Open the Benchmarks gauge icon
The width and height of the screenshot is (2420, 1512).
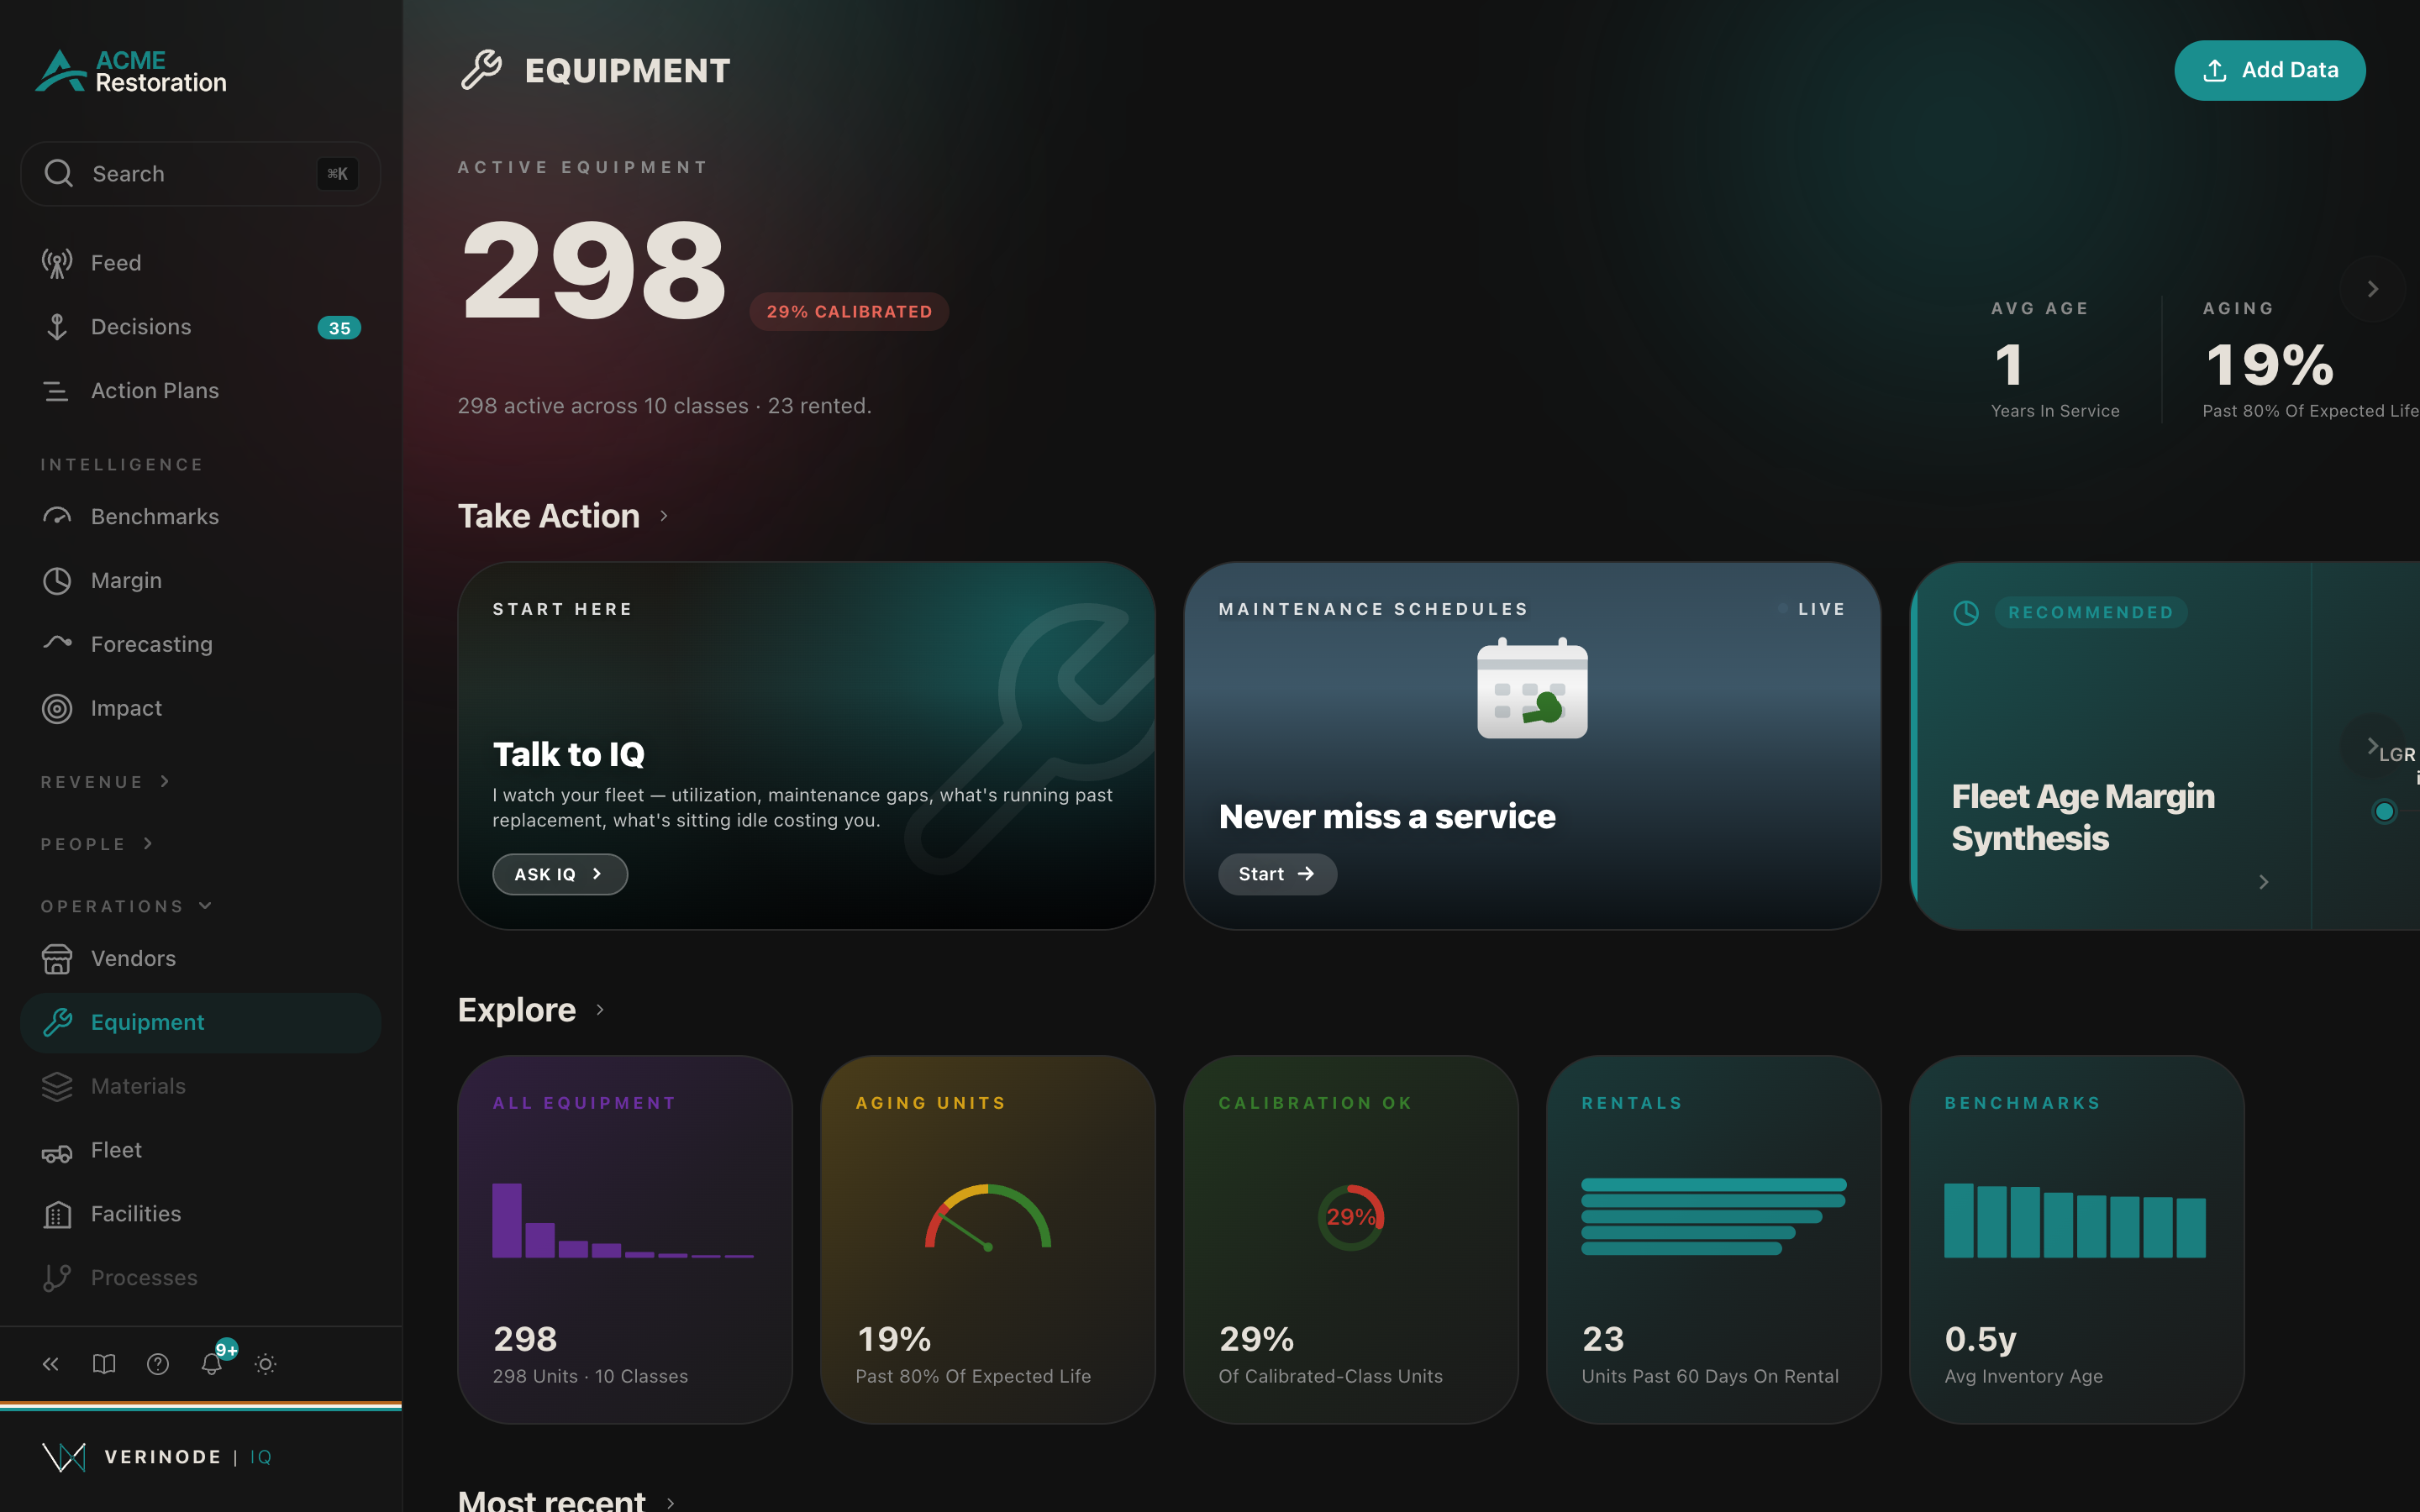coord(57,517)
